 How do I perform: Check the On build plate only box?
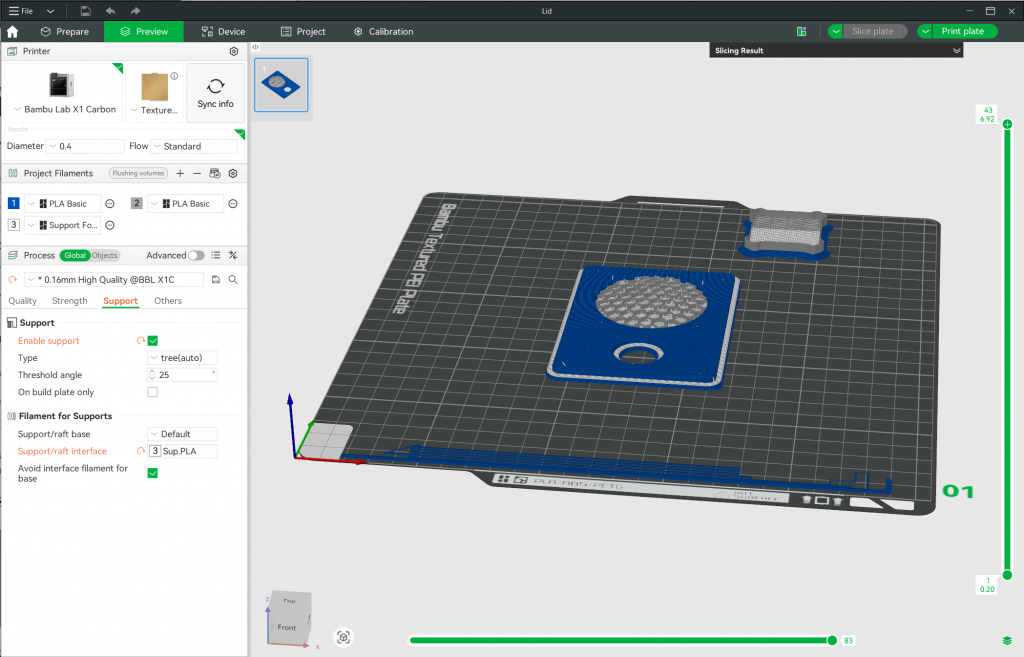pos(153,392)
